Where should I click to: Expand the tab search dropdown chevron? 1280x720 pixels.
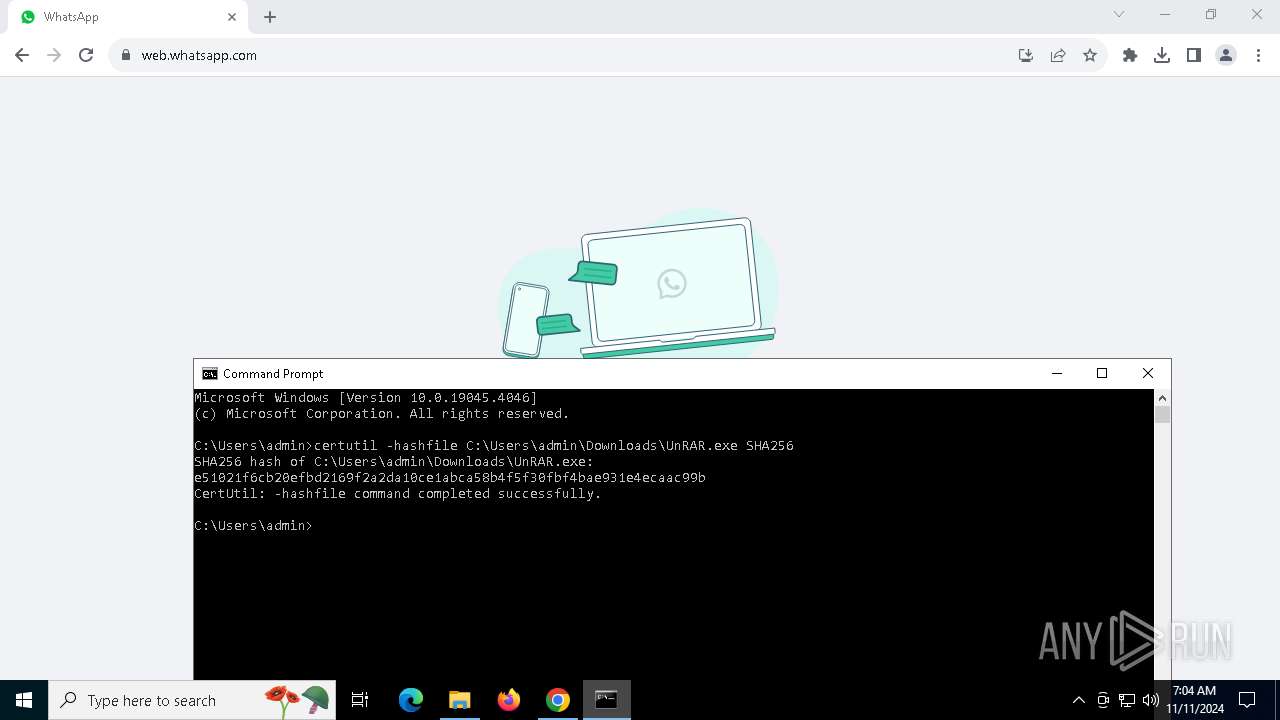point(1119,14)
